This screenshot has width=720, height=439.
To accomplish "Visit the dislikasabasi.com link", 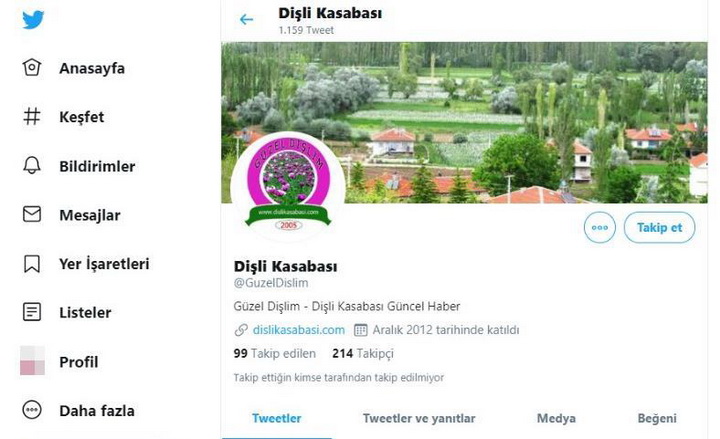I will (x=298, y=330).
